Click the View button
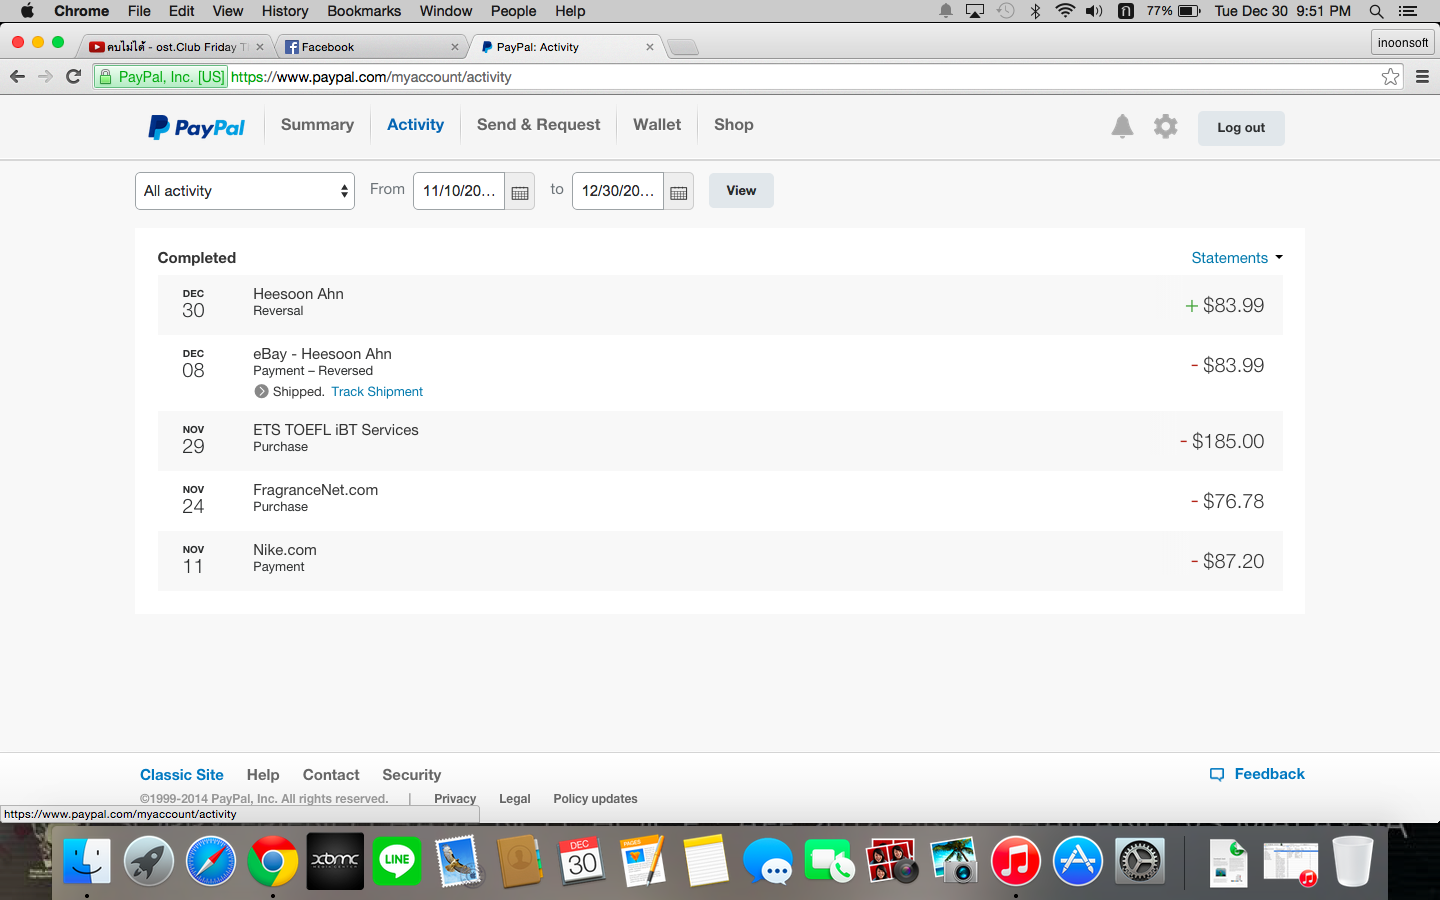Screen dimensions: 1440x900 pos(741,191)
